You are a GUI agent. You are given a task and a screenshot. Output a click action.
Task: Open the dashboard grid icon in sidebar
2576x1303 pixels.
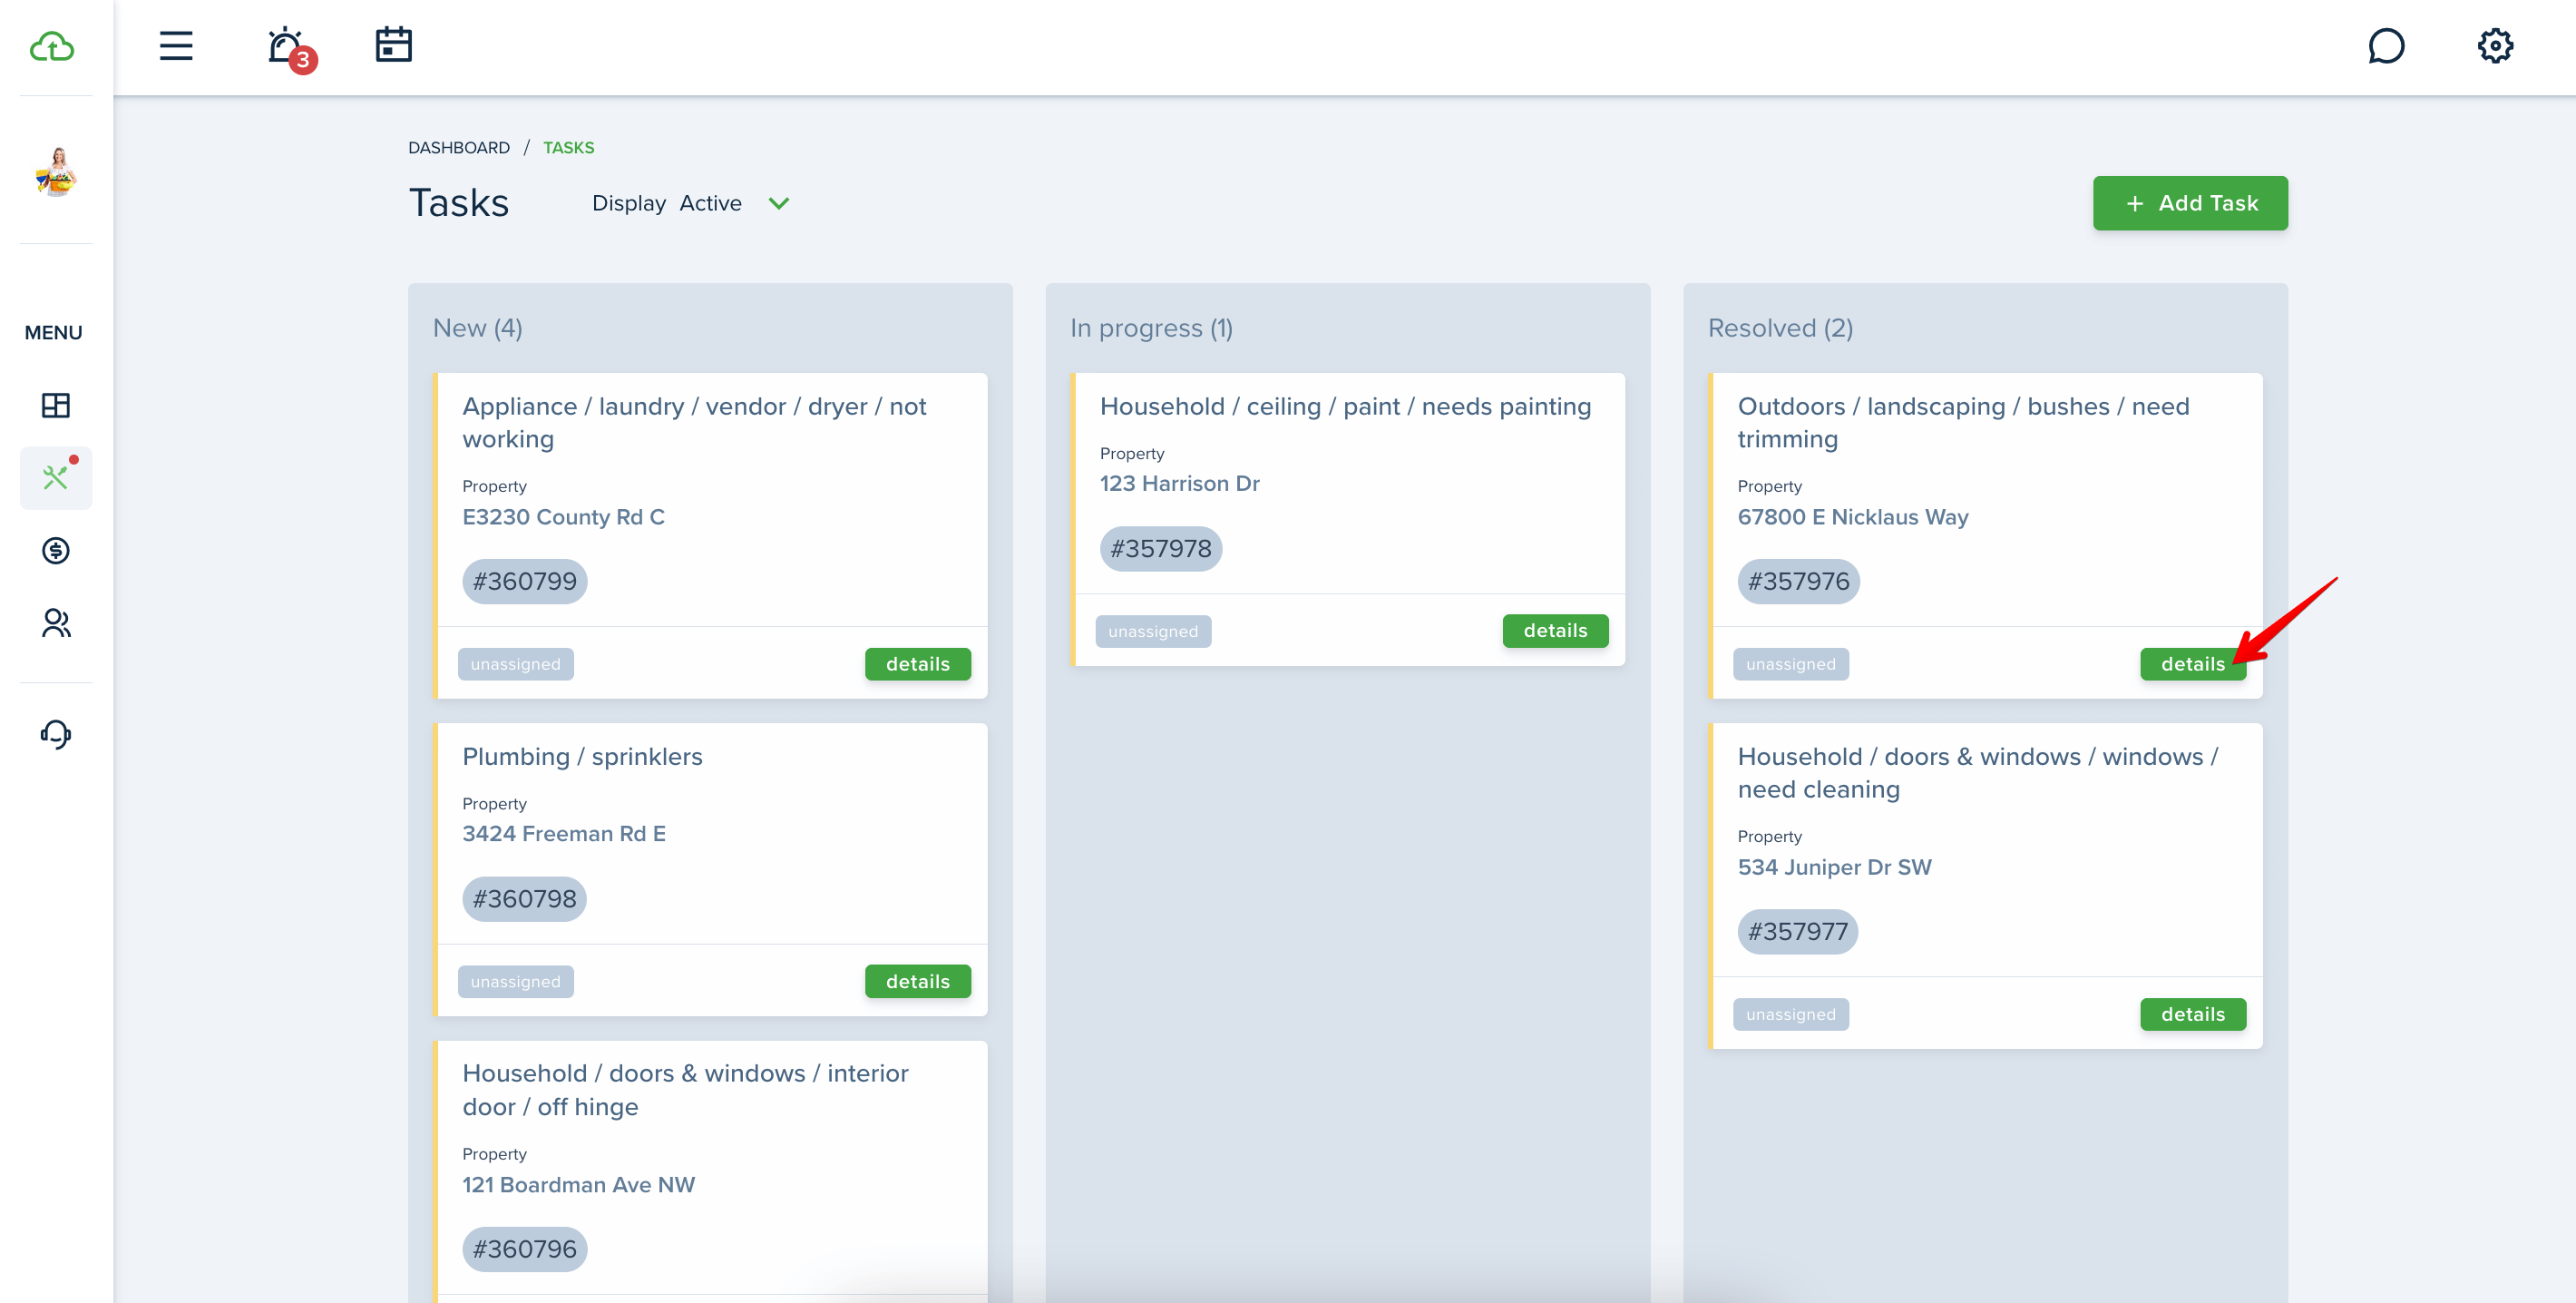[56, 405]
